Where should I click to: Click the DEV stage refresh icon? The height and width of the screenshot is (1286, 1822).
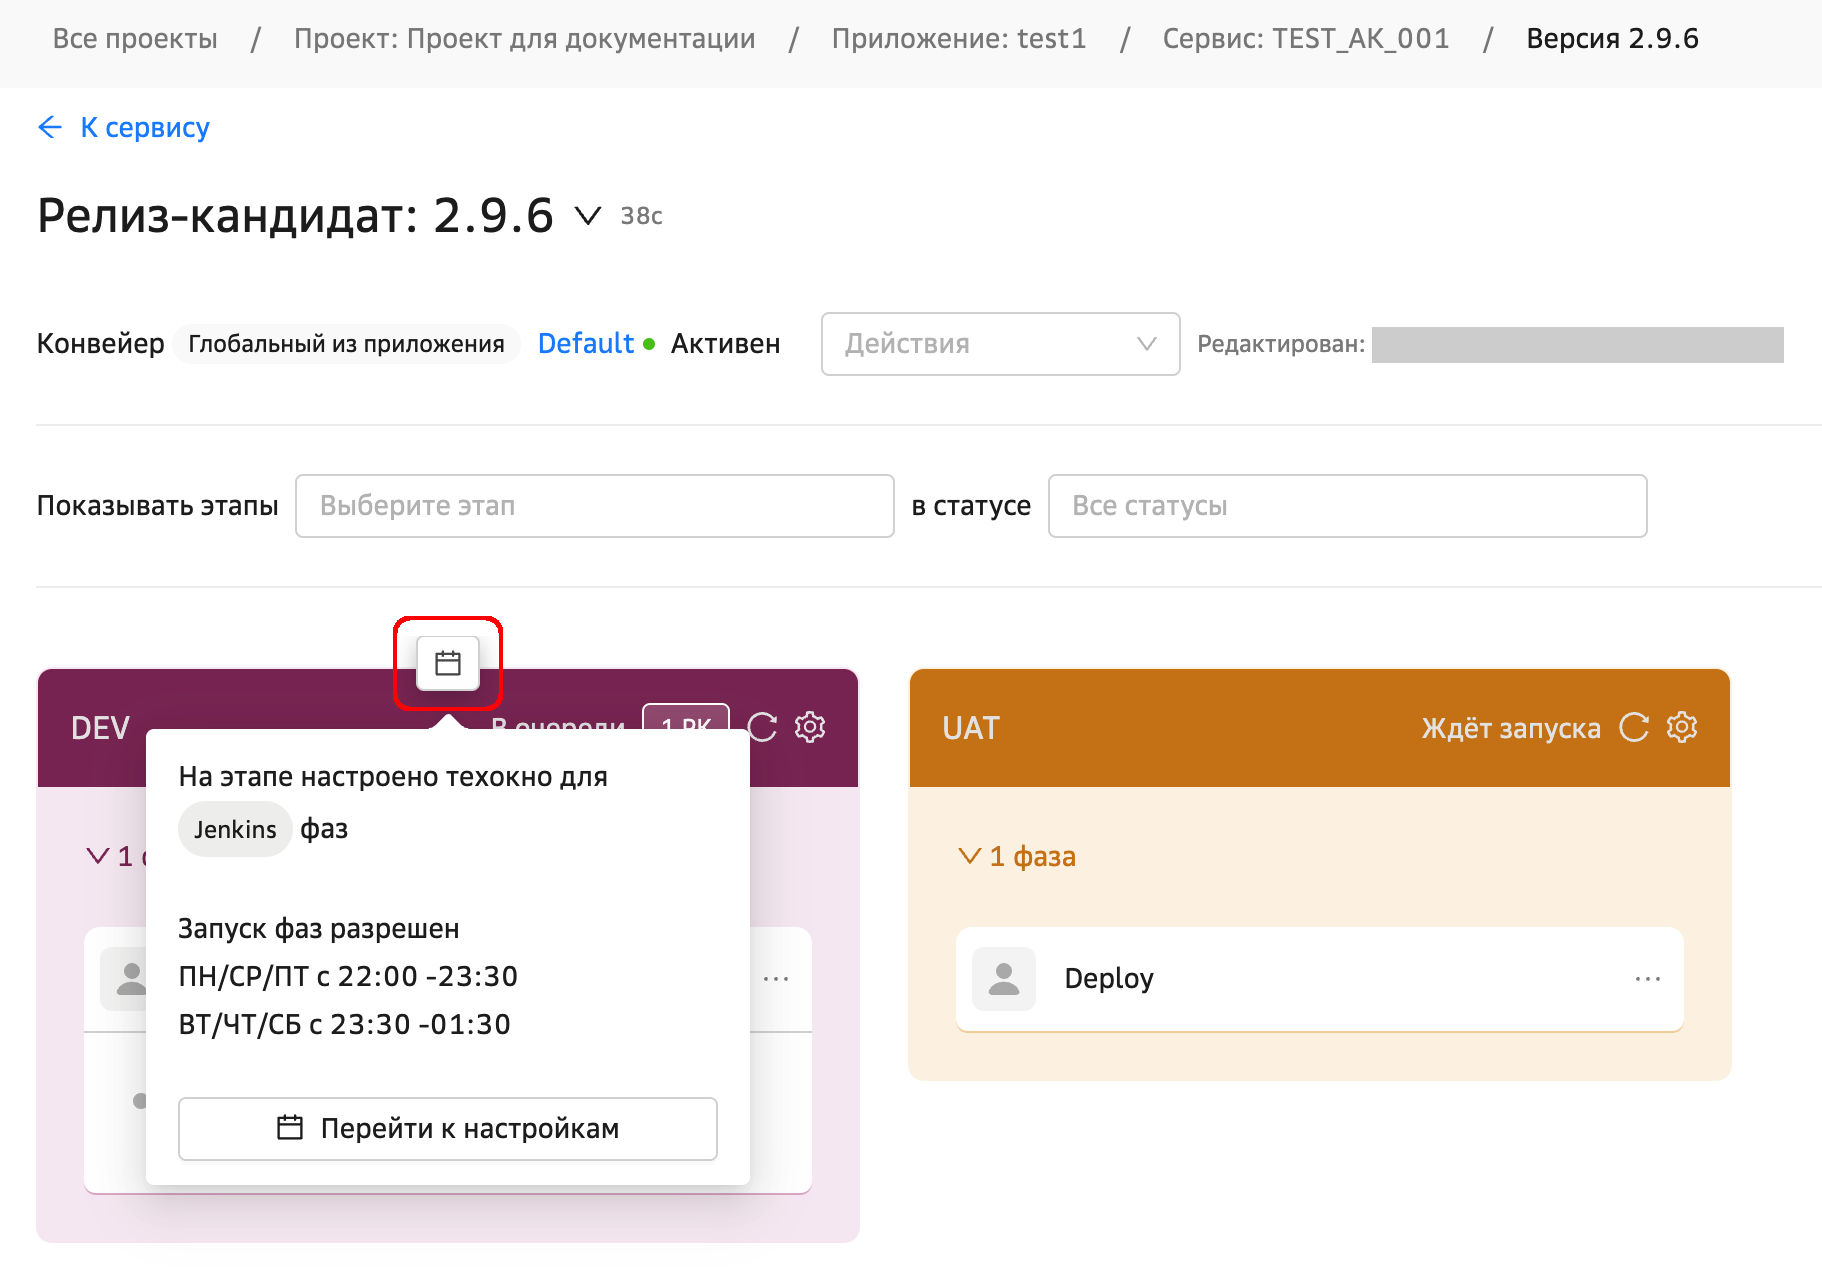762,727
